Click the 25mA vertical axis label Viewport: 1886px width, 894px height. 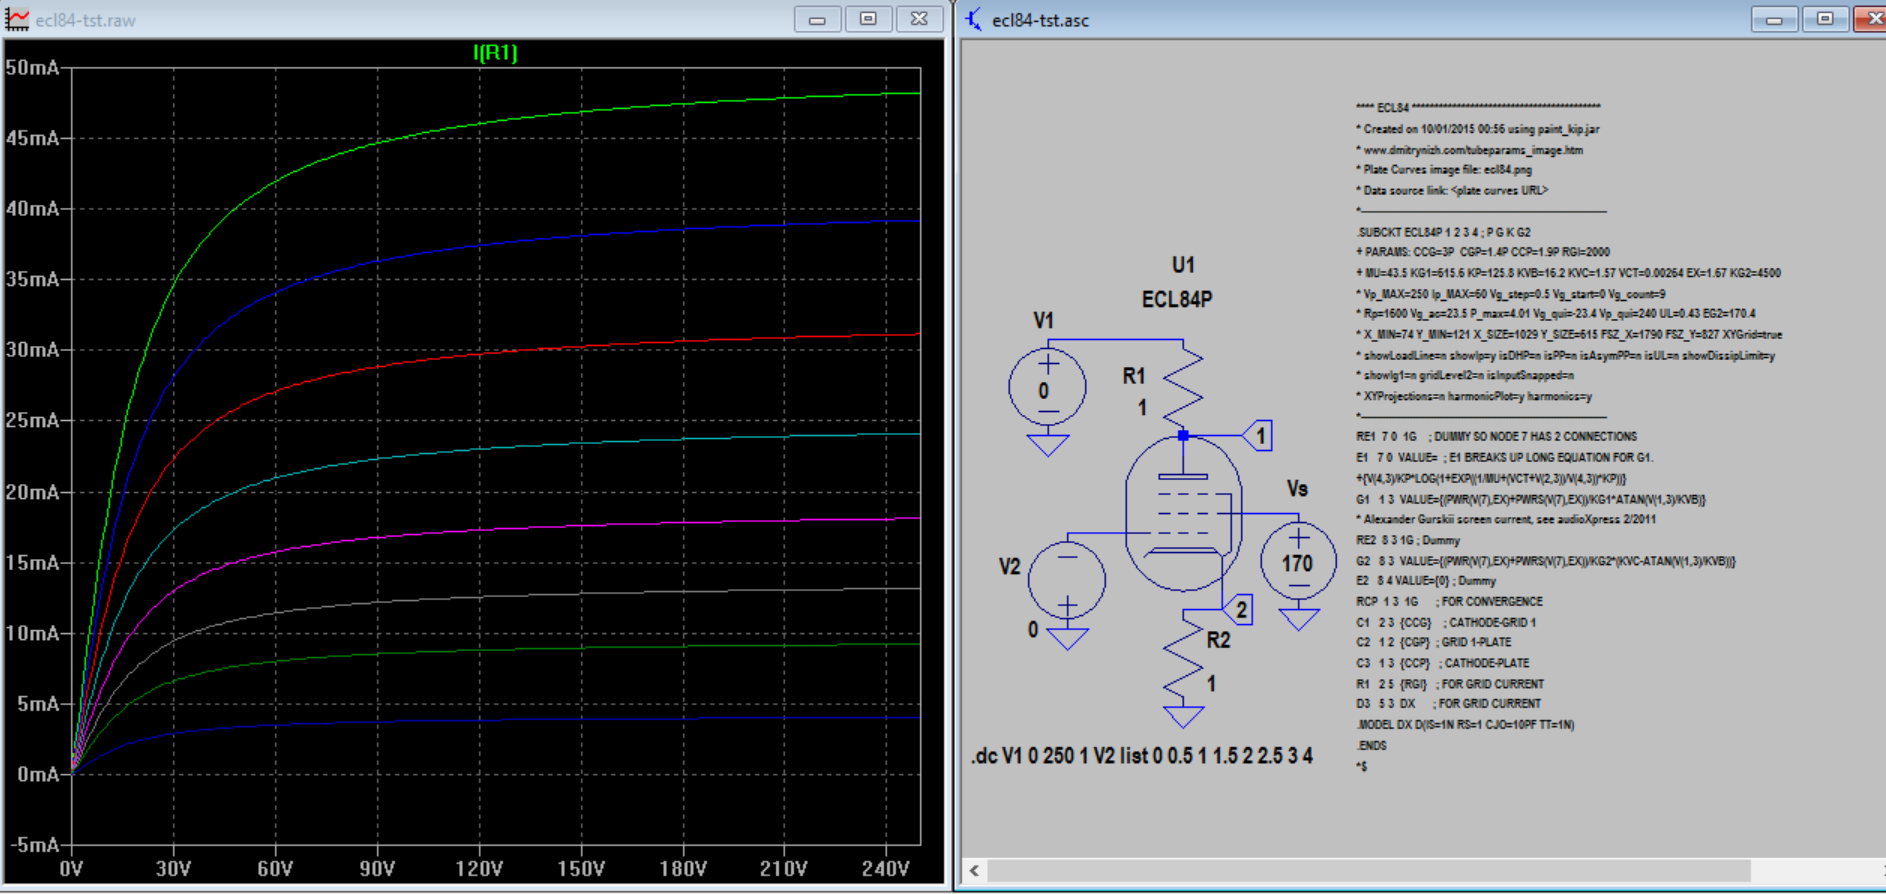[32, 420]
